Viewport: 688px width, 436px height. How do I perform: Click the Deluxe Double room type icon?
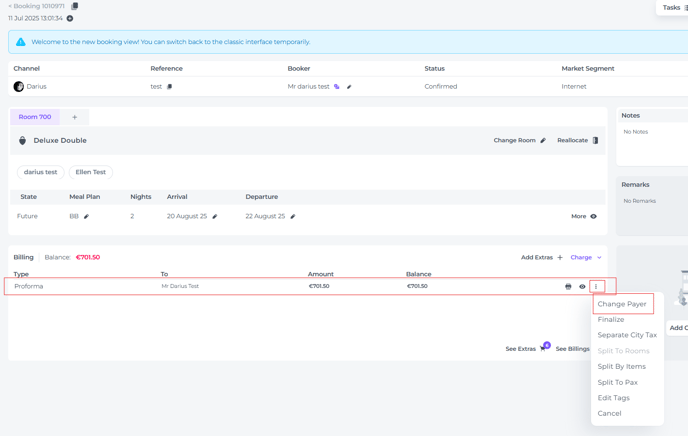tap(22, 140)
